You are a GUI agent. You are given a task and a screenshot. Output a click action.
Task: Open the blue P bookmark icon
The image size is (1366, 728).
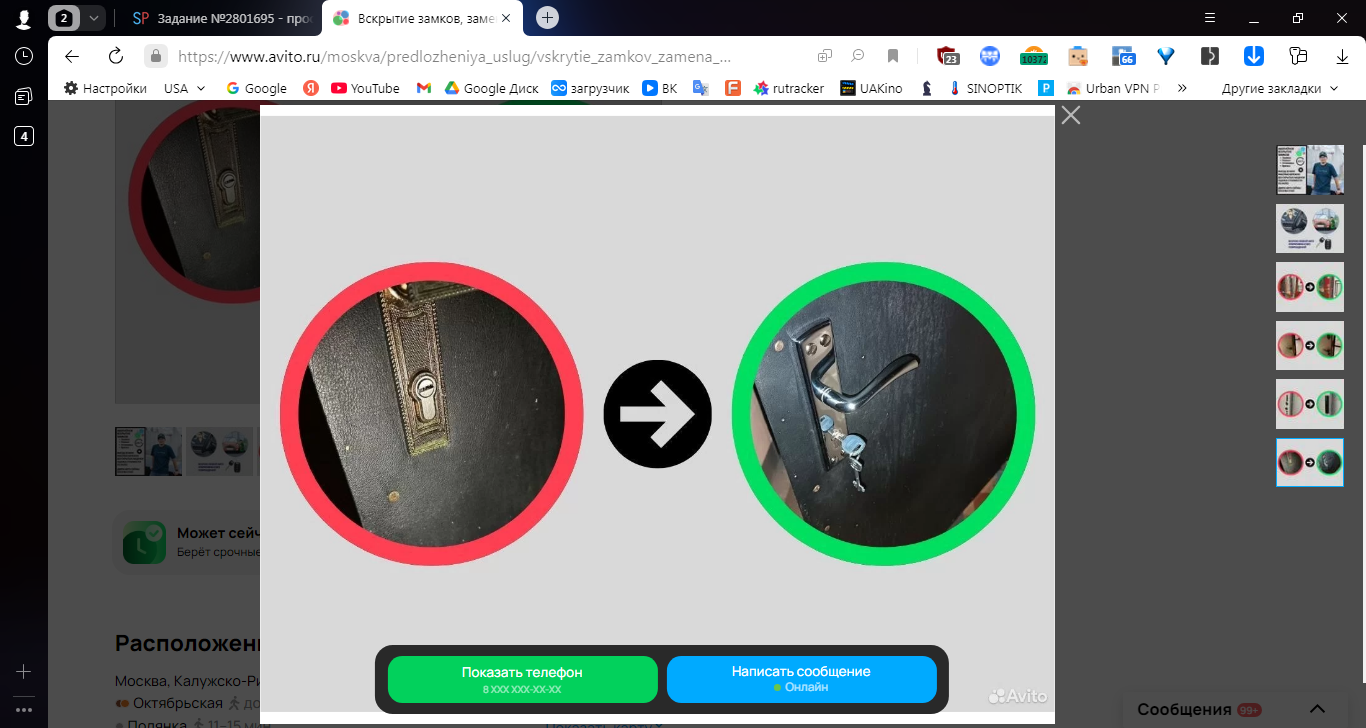coord(1046,88)
